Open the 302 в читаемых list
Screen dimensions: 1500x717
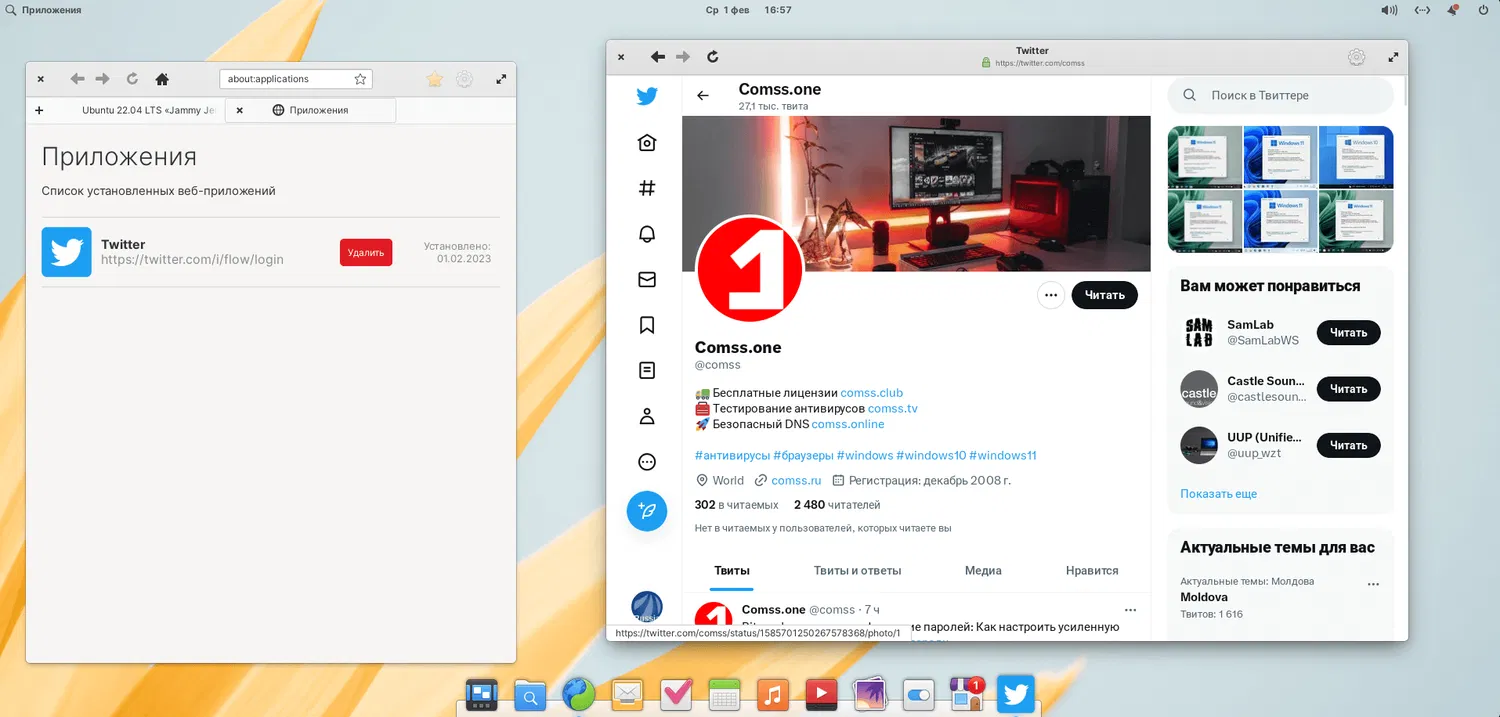click(736, 505)
